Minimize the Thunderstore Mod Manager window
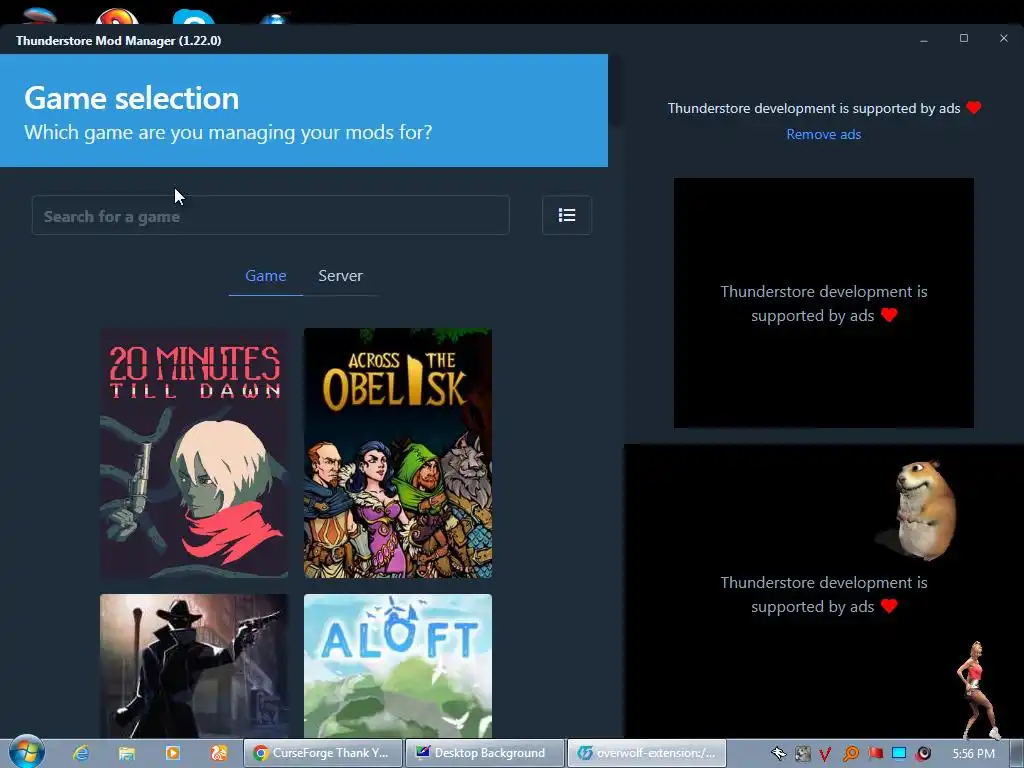 pyautogui.click(x=923, y=39)
